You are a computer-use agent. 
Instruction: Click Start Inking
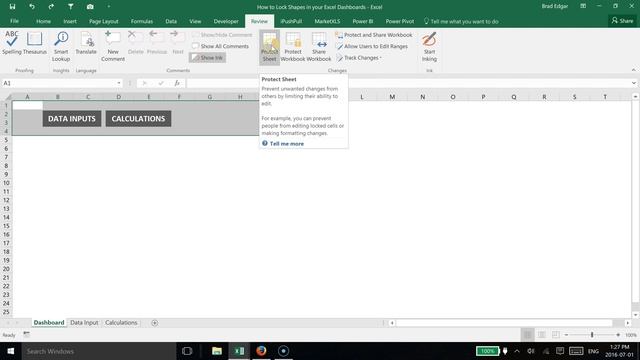tap(429, 47)
